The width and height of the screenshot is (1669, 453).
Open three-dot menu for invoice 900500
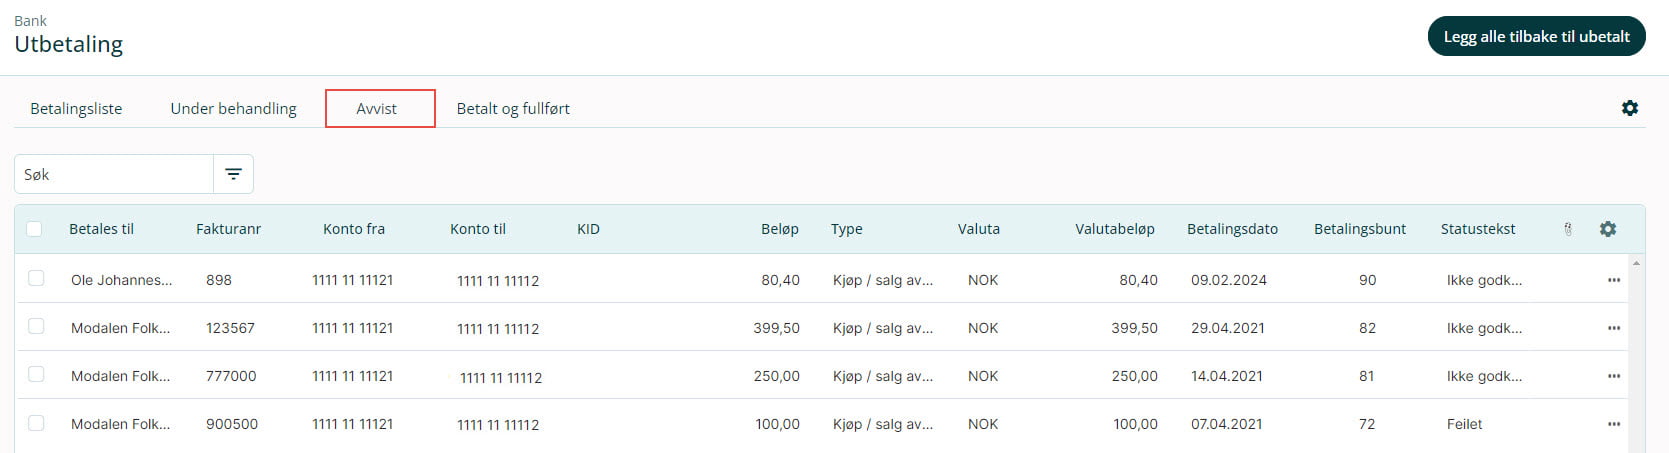(1613, 424)
